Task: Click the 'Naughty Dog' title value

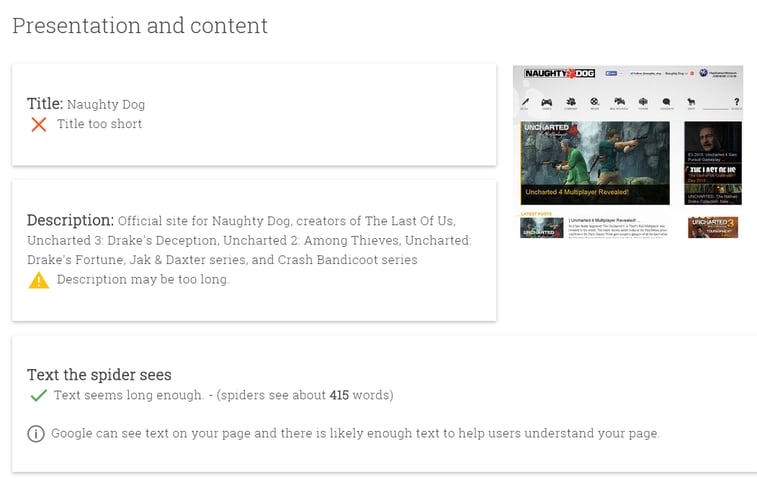Action: click(106, 104)
